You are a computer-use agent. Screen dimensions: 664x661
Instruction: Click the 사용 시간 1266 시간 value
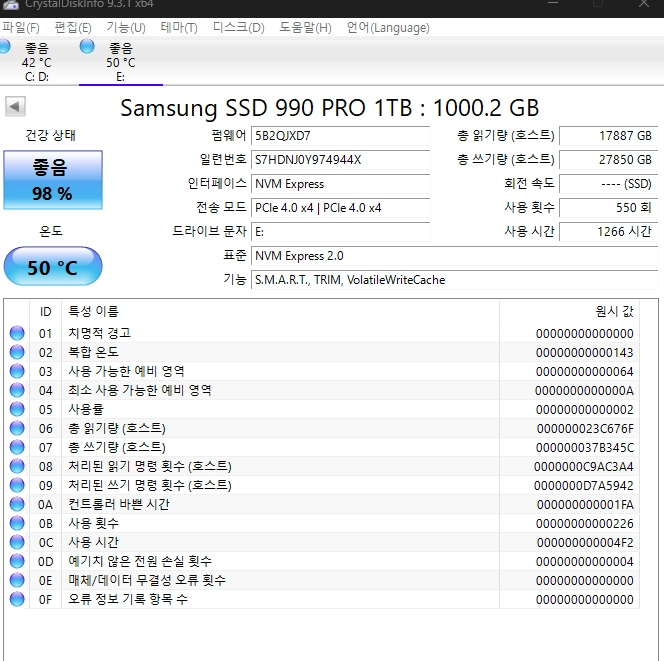coord(609,232)
